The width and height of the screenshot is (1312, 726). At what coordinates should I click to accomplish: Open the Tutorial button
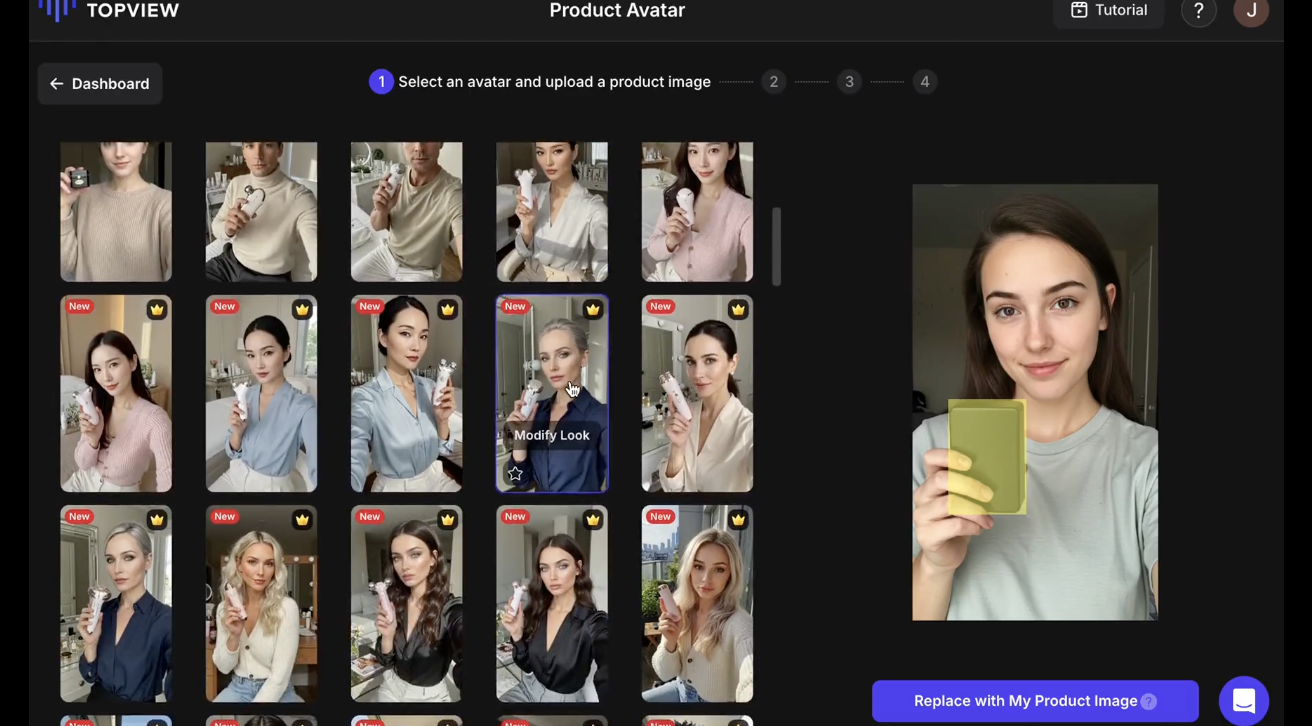click(1109, 11)
